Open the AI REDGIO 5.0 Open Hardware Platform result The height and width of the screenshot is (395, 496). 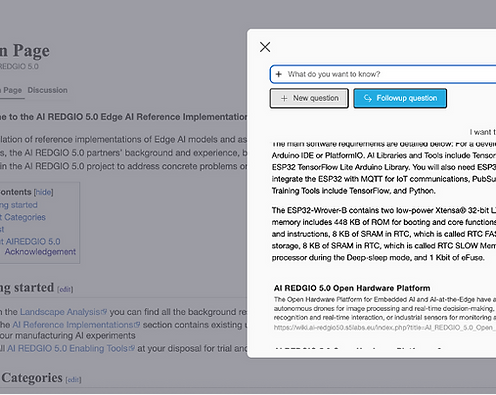point(352,288)
